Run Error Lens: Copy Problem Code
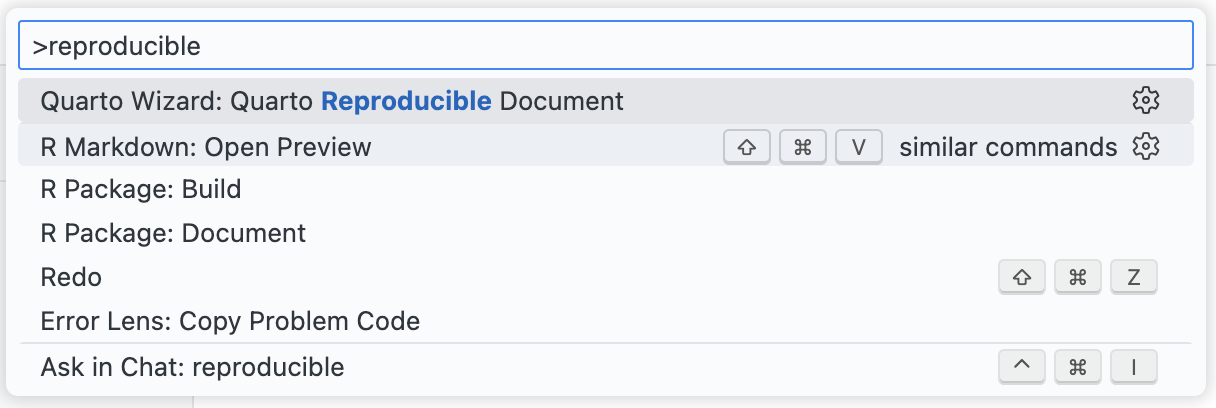The height and width of the screenshot is (408, 1216). tap(230, 321)
